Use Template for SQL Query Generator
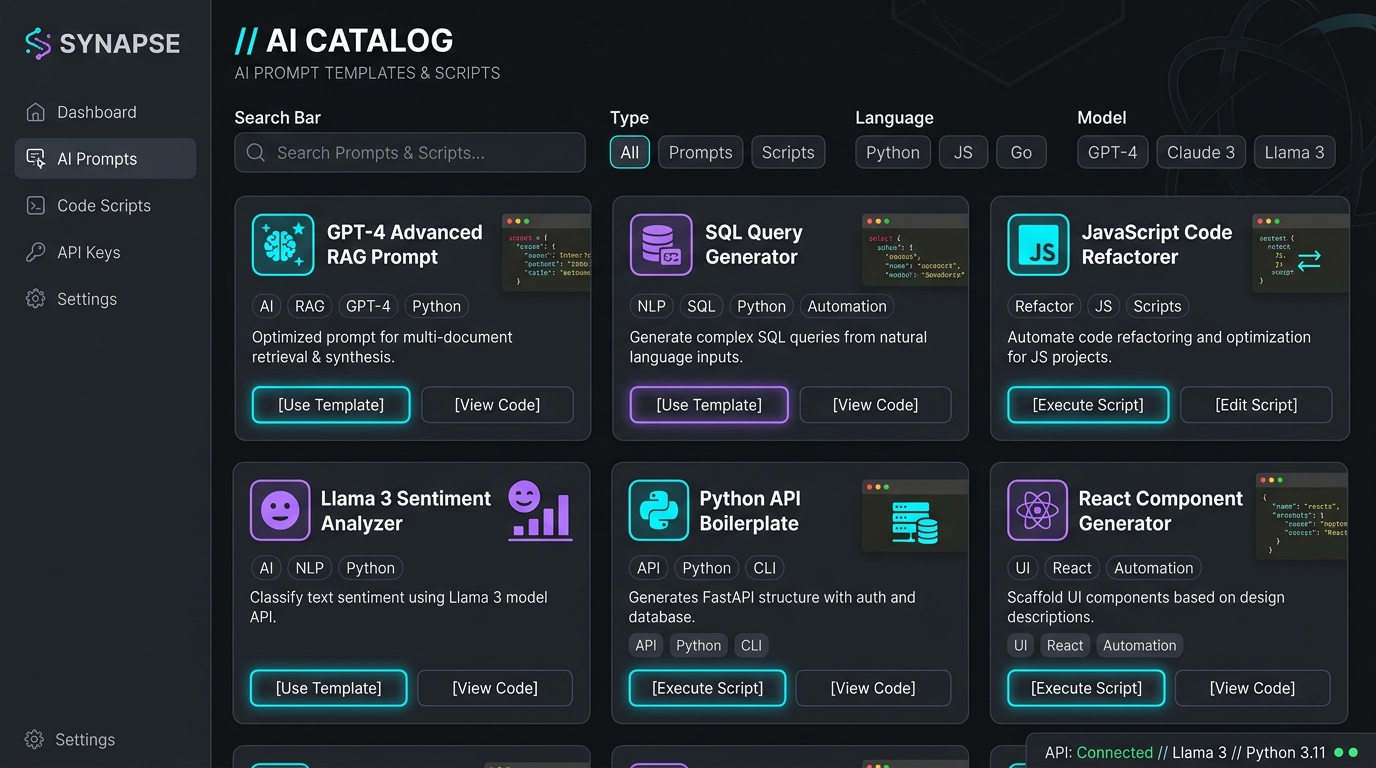Screen dimensions: 1376x768 click(x=709, y=405)
